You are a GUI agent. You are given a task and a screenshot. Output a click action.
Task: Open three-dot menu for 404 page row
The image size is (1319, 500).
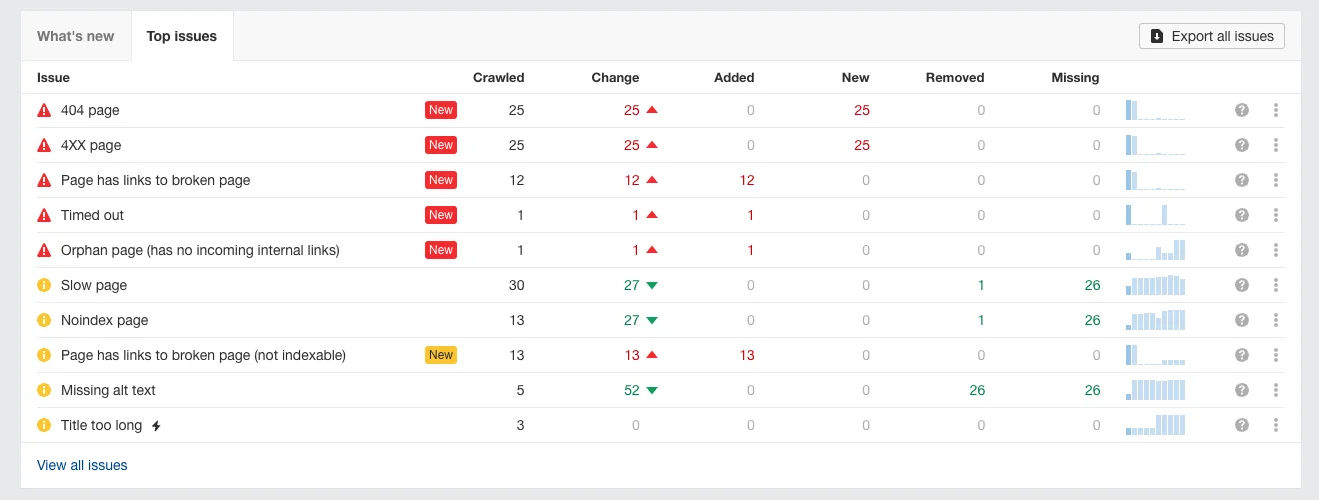(1276, 110)
